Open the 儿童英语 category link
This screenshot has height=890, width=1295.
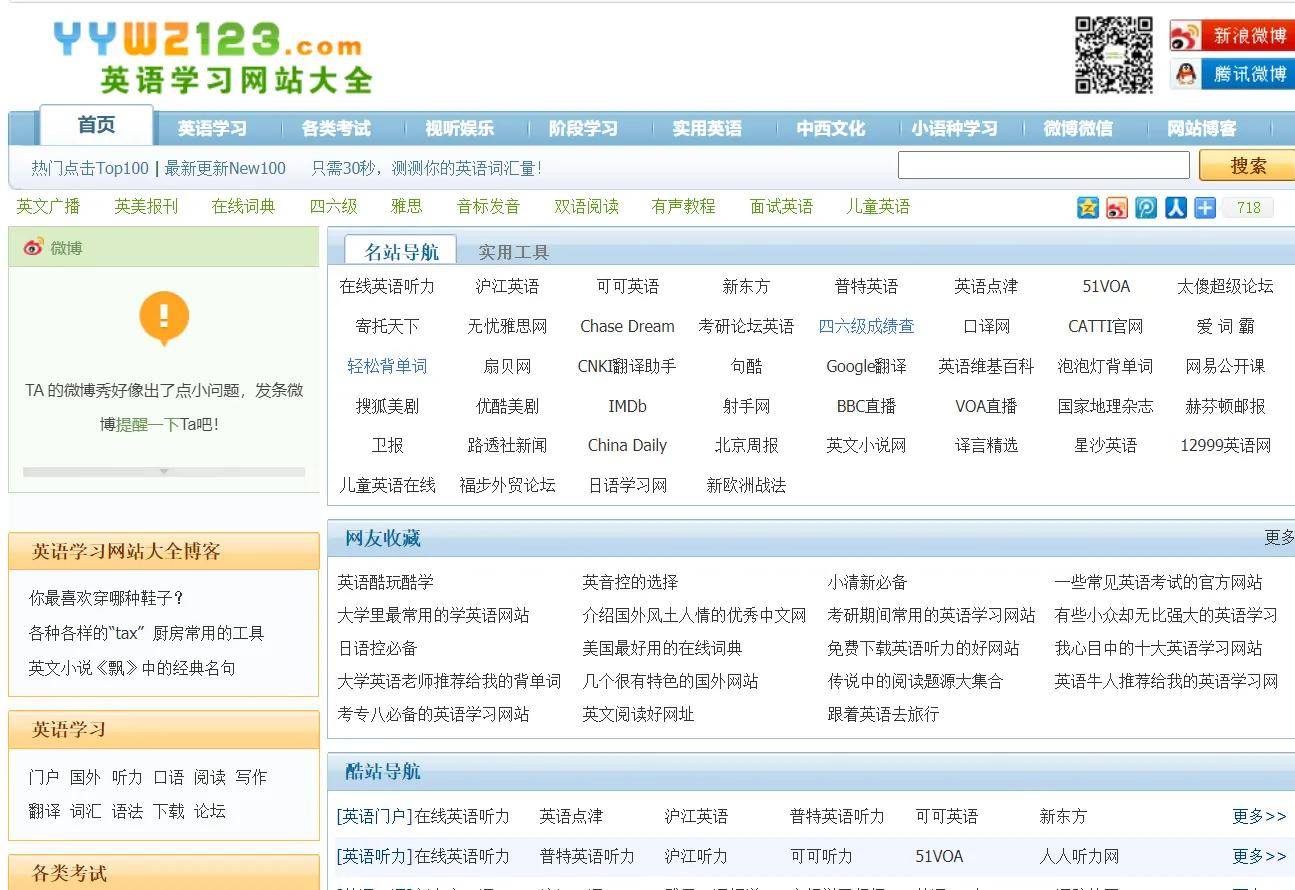point(878,206)
